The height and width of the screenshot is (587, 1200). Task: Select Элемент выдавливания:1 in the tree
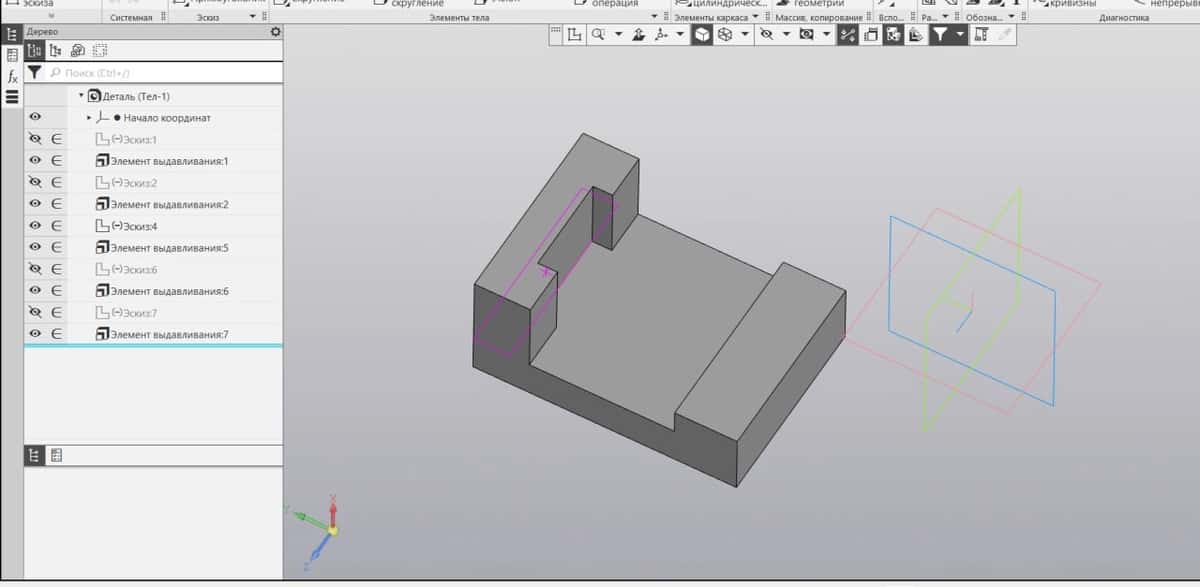click(170, 161)
